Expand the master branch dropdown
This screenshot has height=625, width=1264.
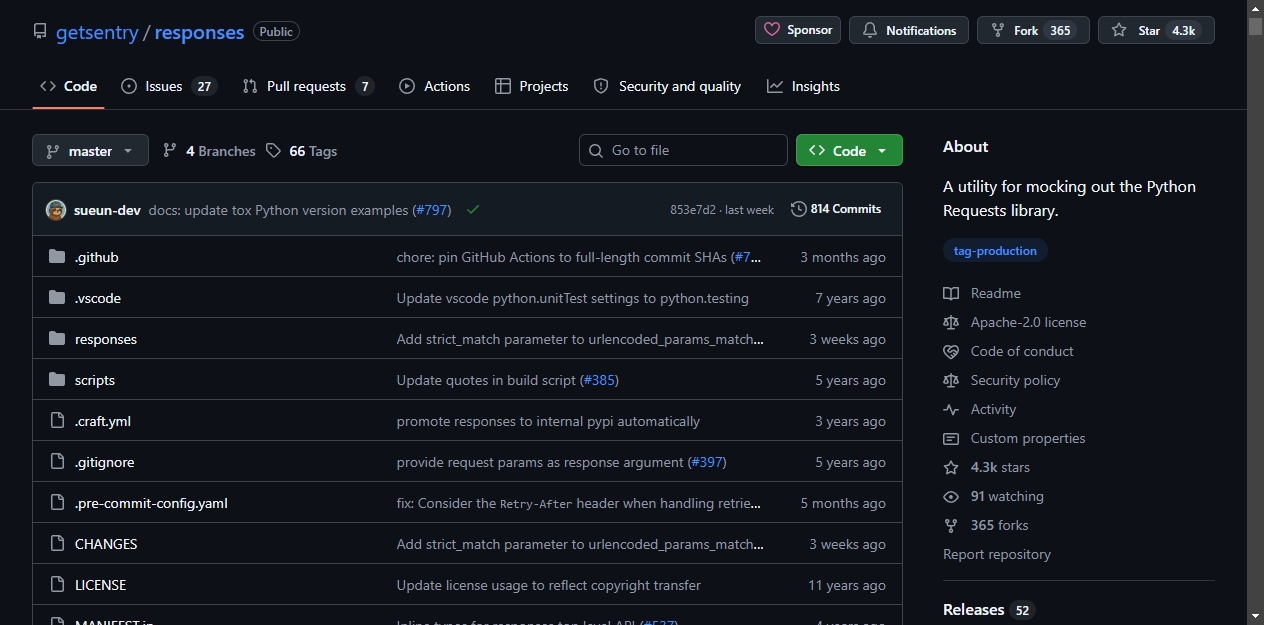[x=90, y=150]
